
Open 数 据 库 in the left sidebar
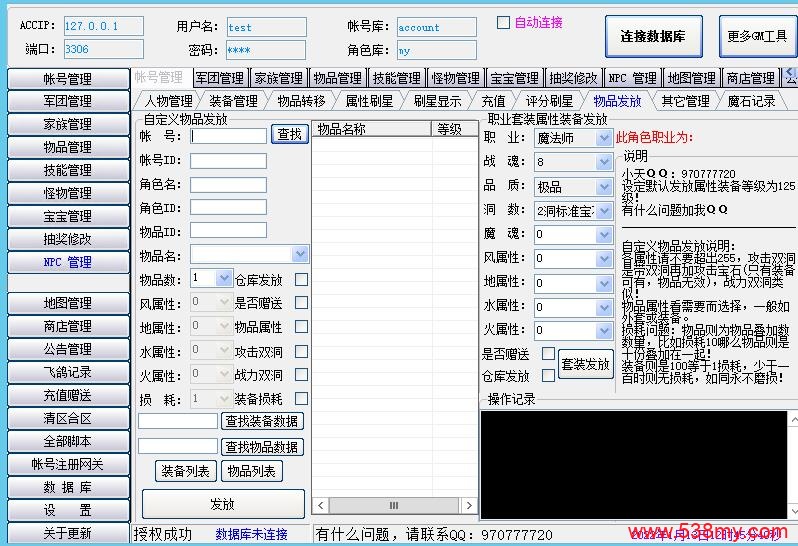tap(68, 487)
